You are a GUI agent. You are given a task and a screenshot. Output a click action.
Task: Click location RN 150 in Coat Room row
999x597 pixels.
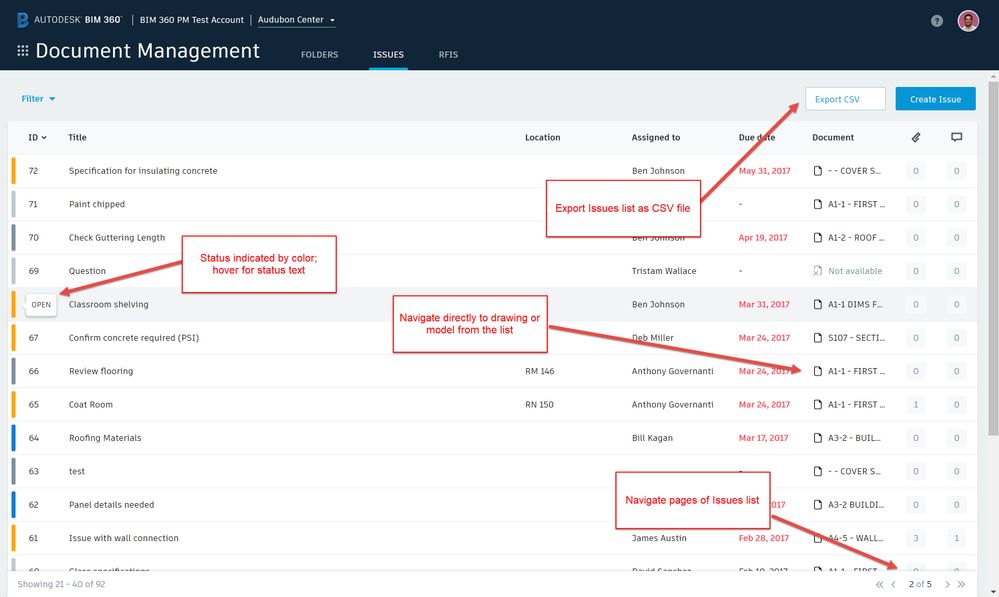tap(539, 405)
